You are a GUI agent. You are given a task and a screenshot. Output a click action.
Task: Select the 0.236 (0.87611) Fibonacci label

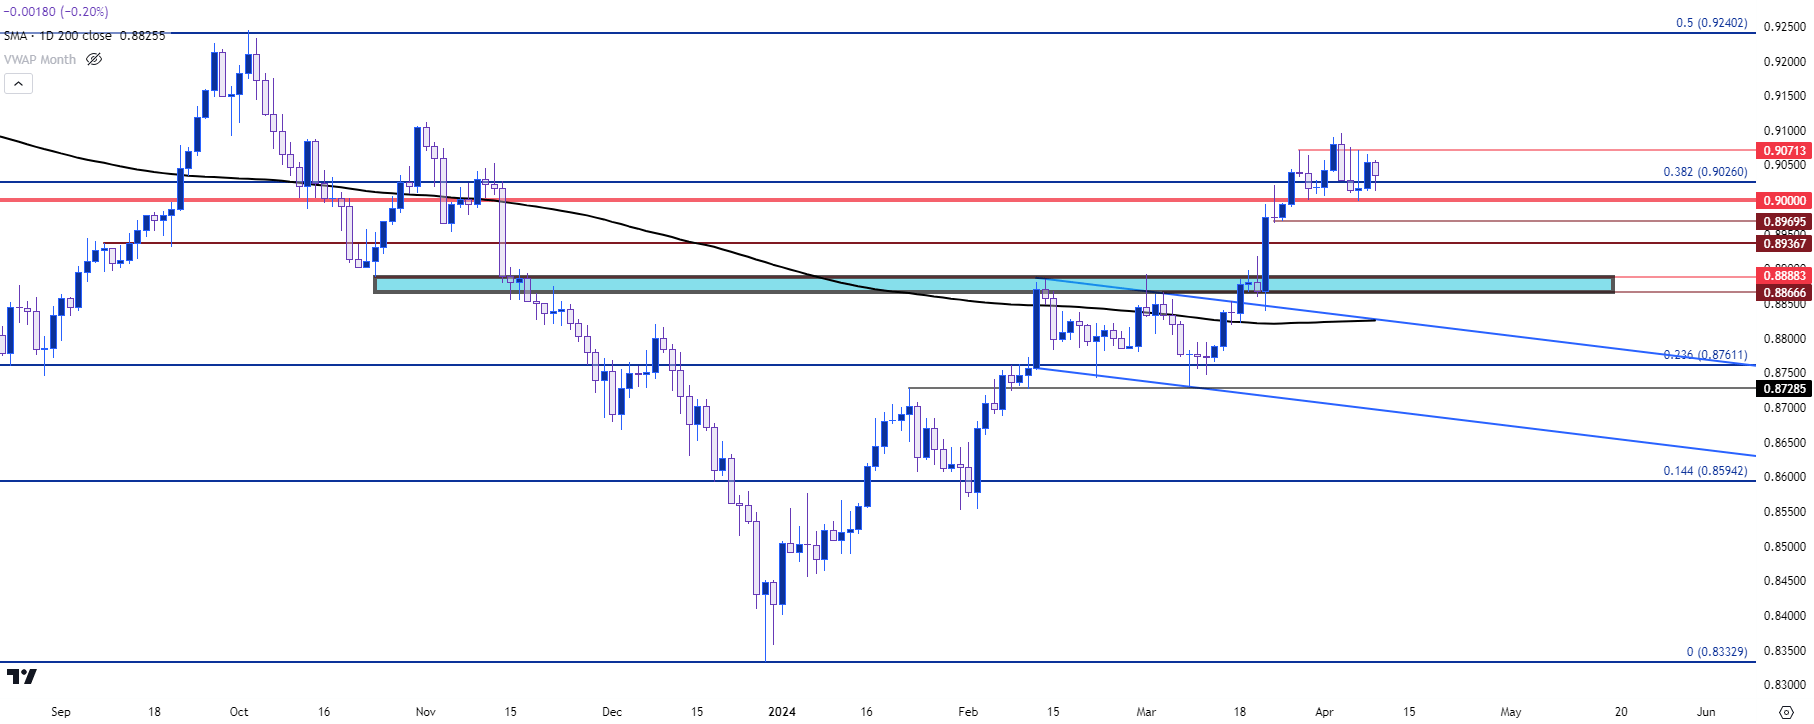pos(1705,355)
